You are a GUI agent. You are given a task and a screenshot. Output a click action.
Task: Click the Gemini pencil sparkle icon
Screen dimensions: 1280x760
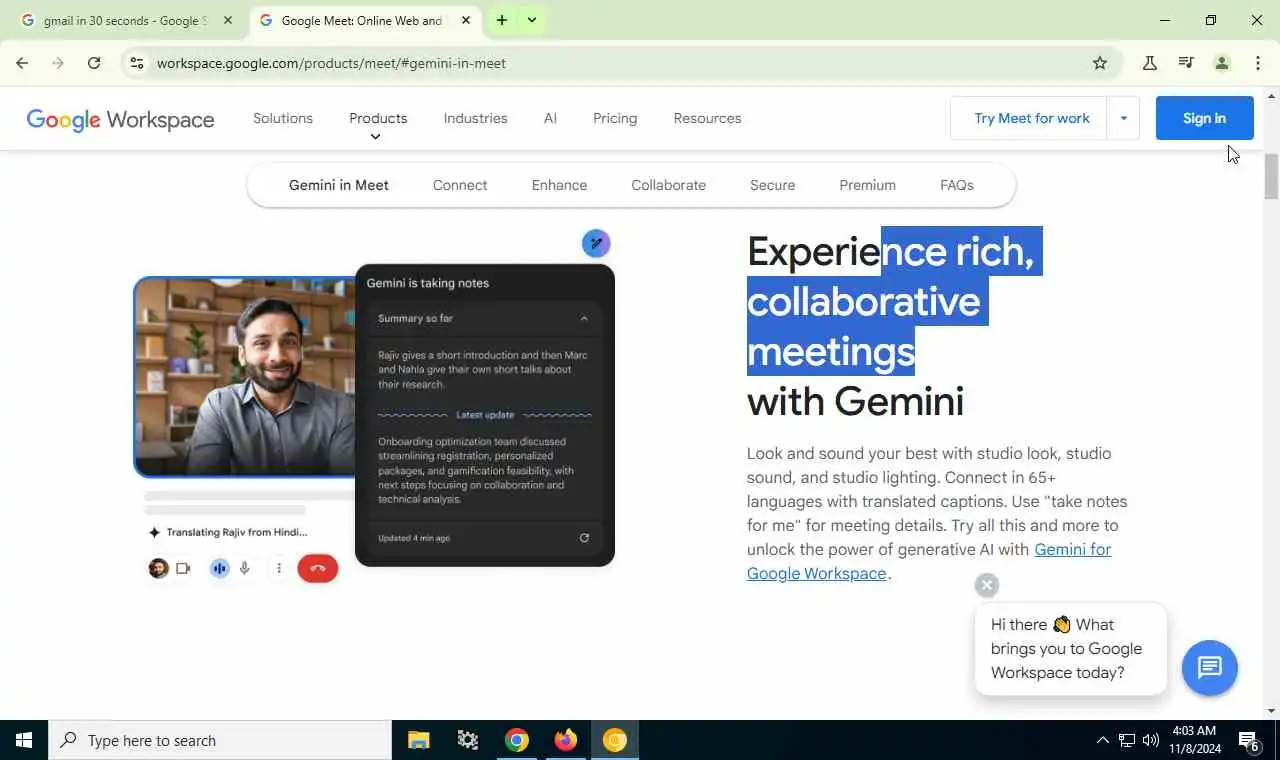click(596, 243)
